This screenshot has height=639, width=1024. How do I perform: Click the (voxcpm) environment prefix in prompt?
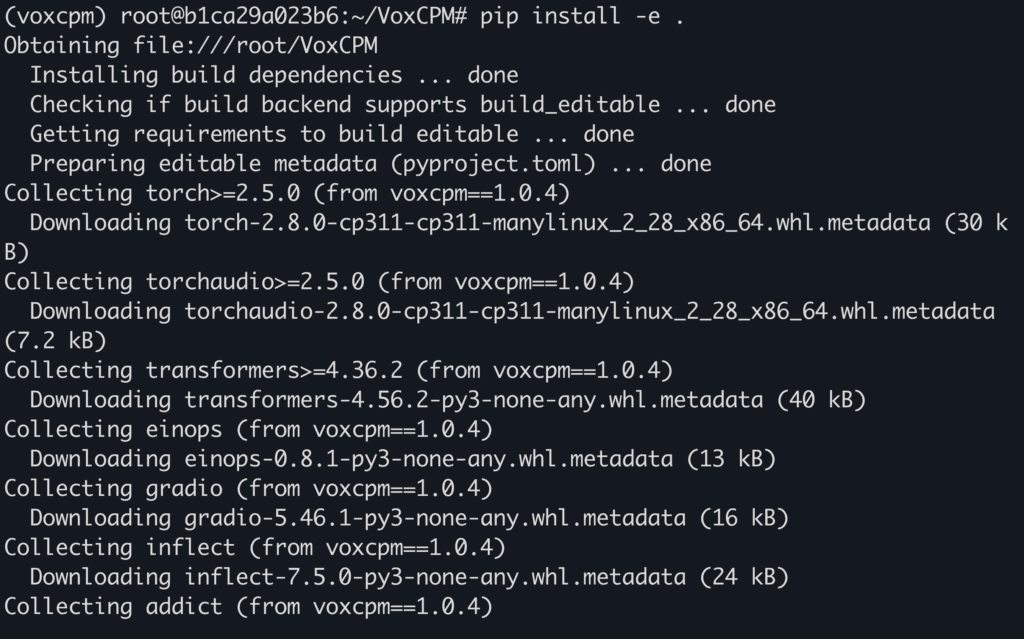[x=56, y=16]
